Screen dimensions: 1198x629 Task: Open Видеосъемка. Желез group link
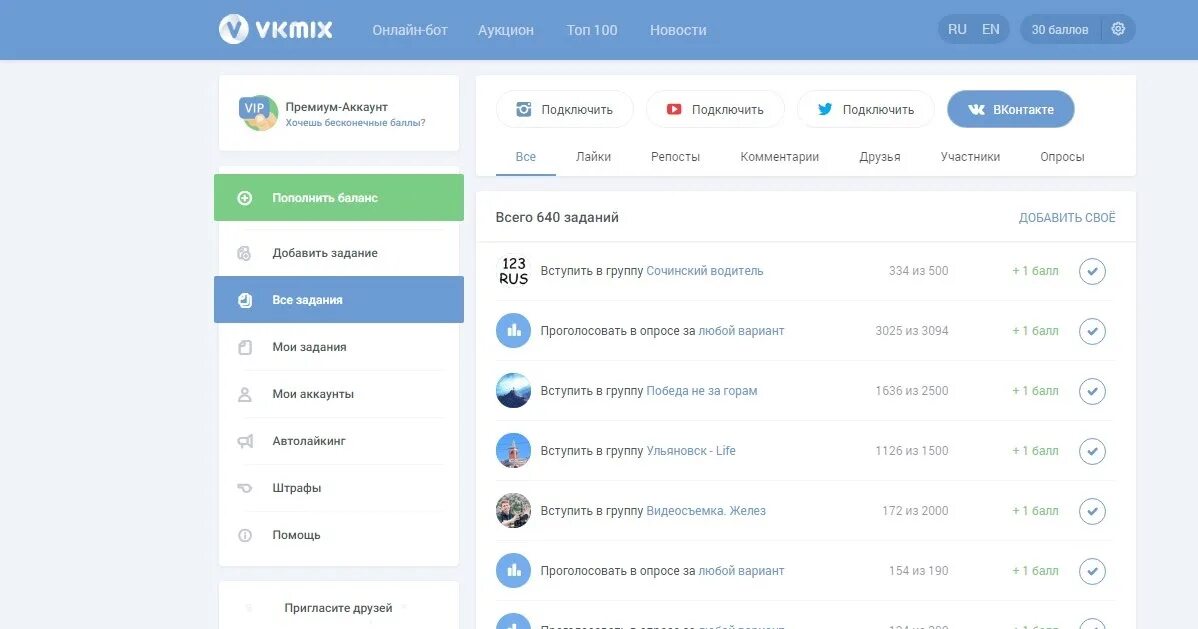pyautogui.click(x=706, y=511)
